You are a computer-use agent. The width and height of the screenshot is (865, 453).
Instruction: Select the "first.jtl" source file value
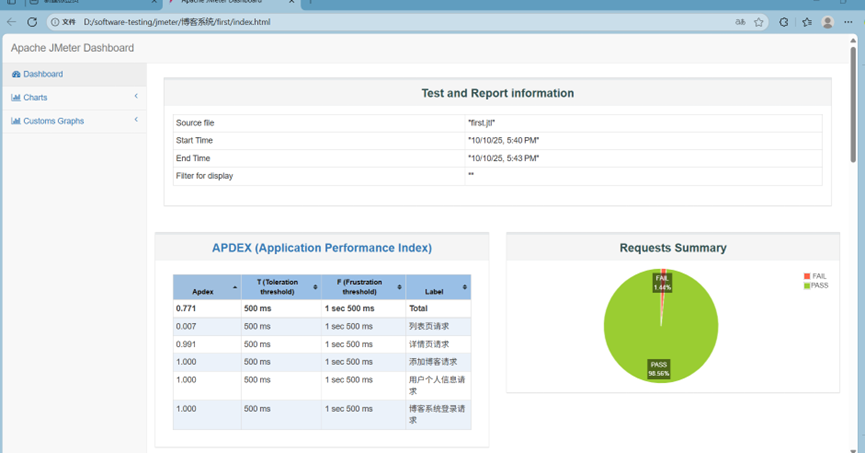[482, 123]
